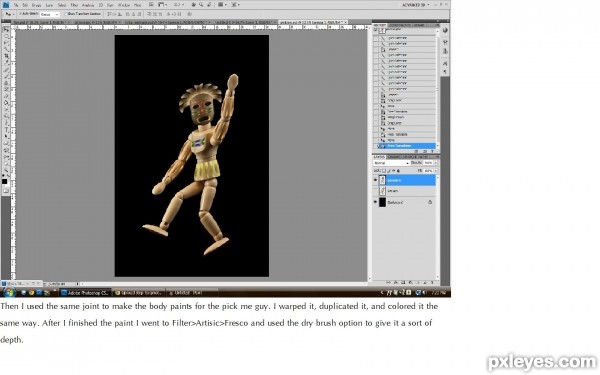Viewport: 600px width, 375px height.
Task: Click the Rotate View tool in application bar
Action: [x=209, y=5]
